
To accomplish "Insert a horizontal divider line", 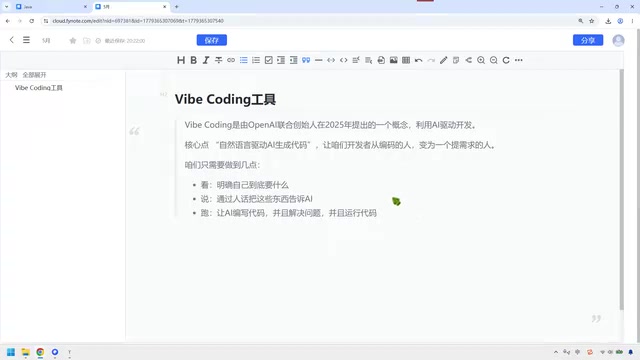I will point(318,60).
